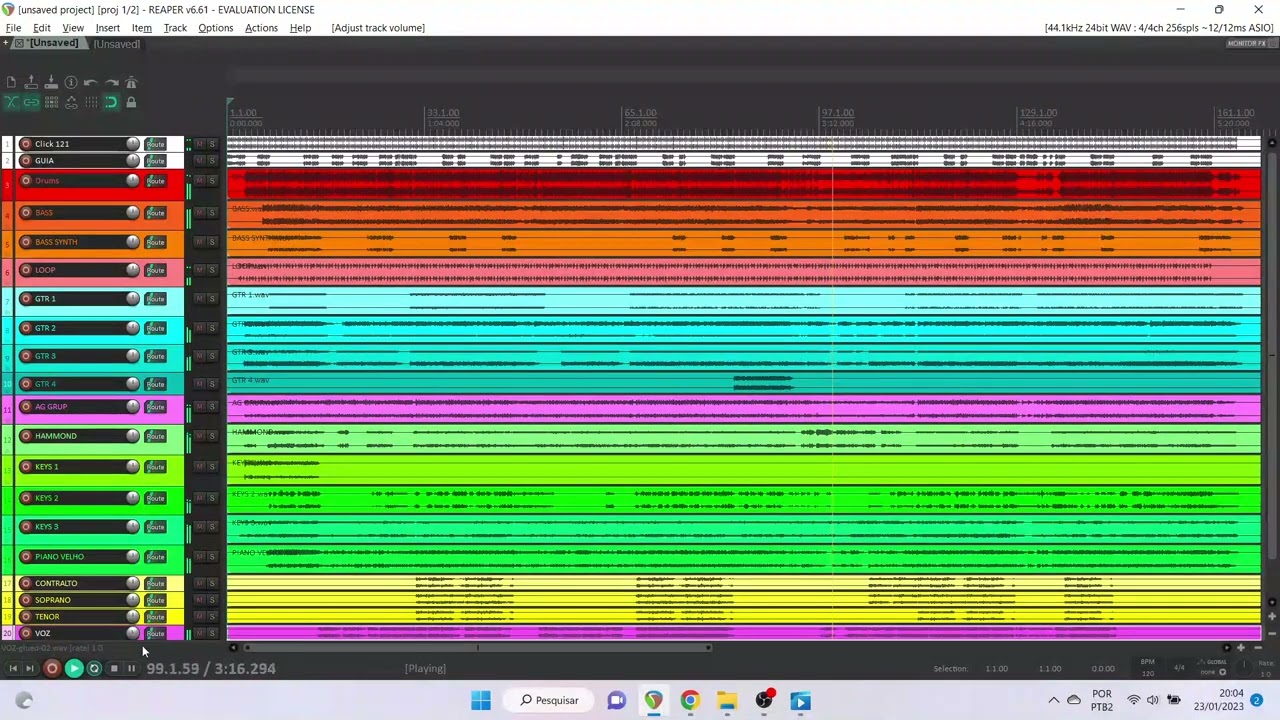Click SOPRANO track volume knob
The width and height of the screenshot is (1280, 720).
click(x=132, y=600)
